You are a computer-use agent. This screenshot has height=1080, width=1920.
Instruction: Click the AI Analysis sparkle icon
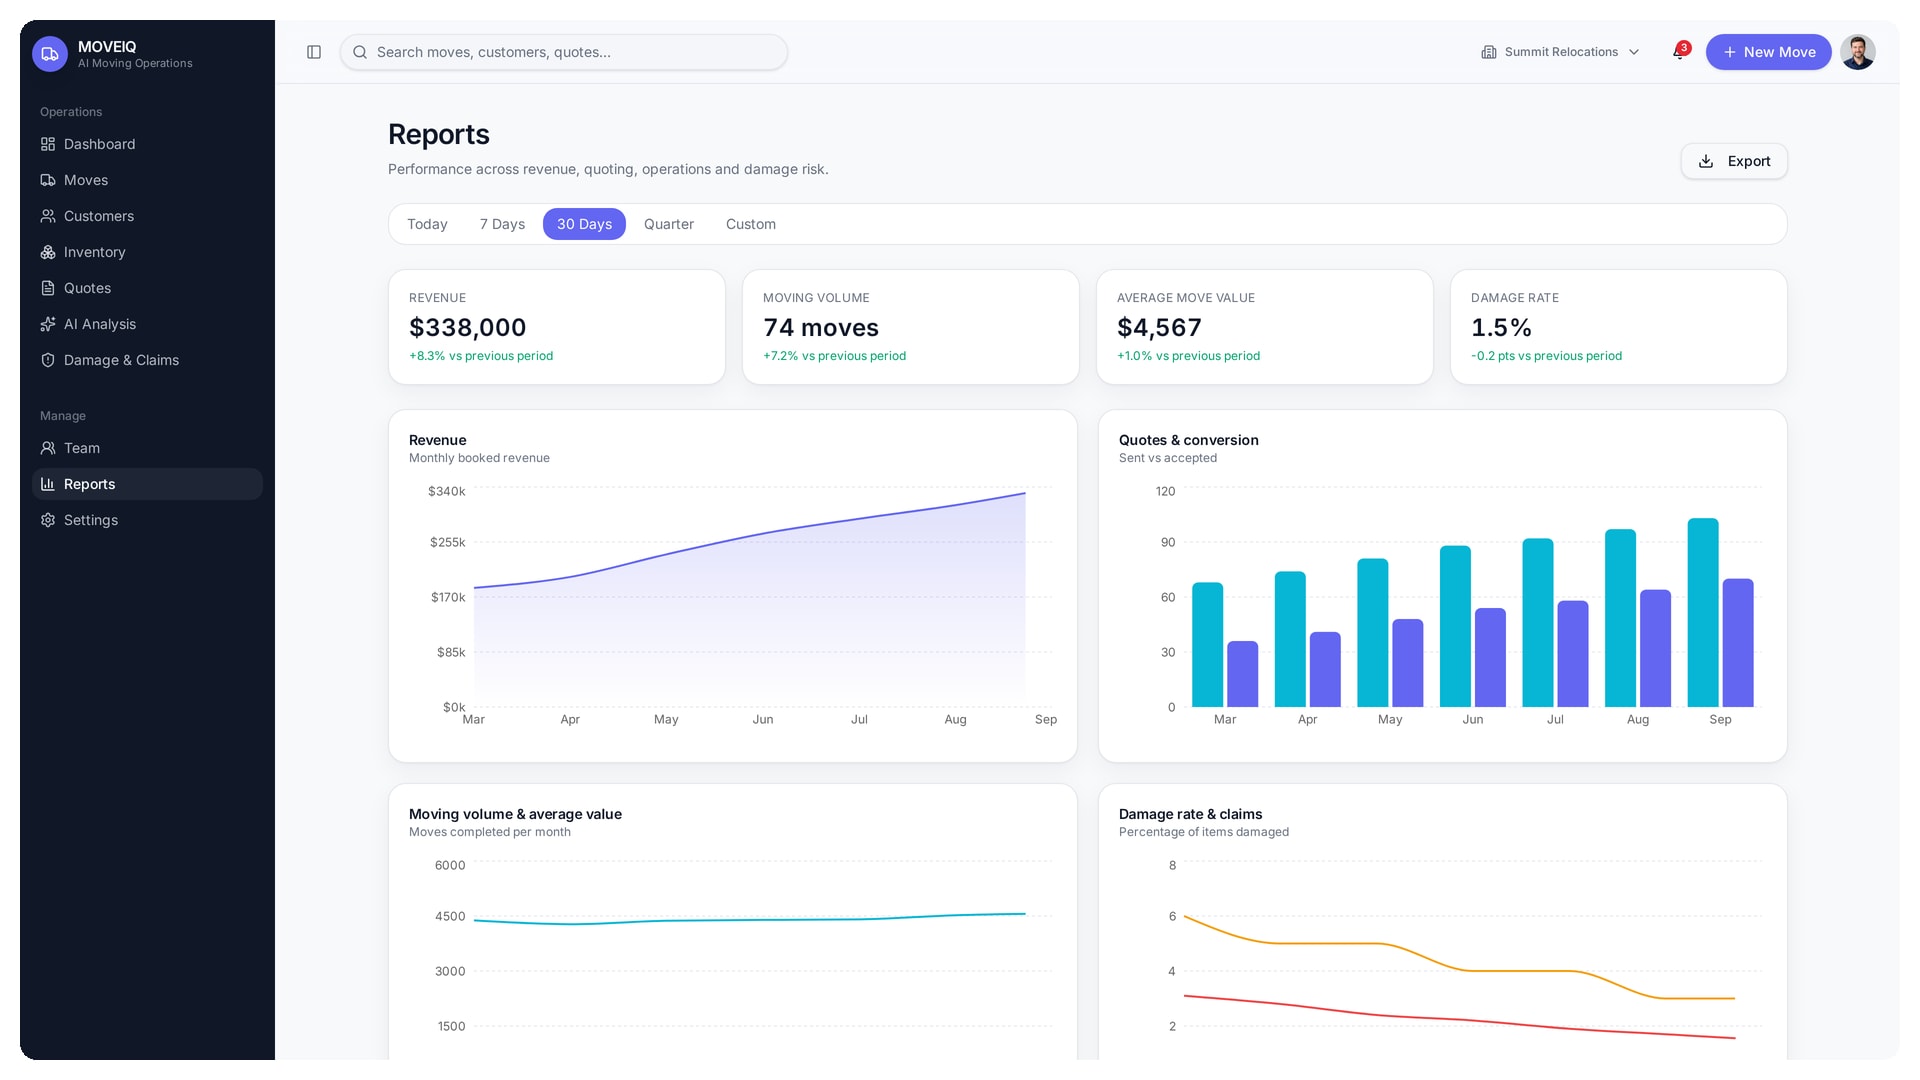pos(48,324)
